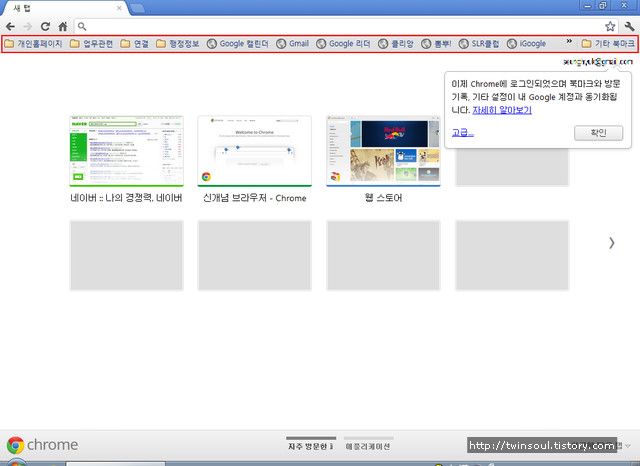640x466 pixels.
Task: Click the 웹 스토어 caption text
Action: point(383,198)
